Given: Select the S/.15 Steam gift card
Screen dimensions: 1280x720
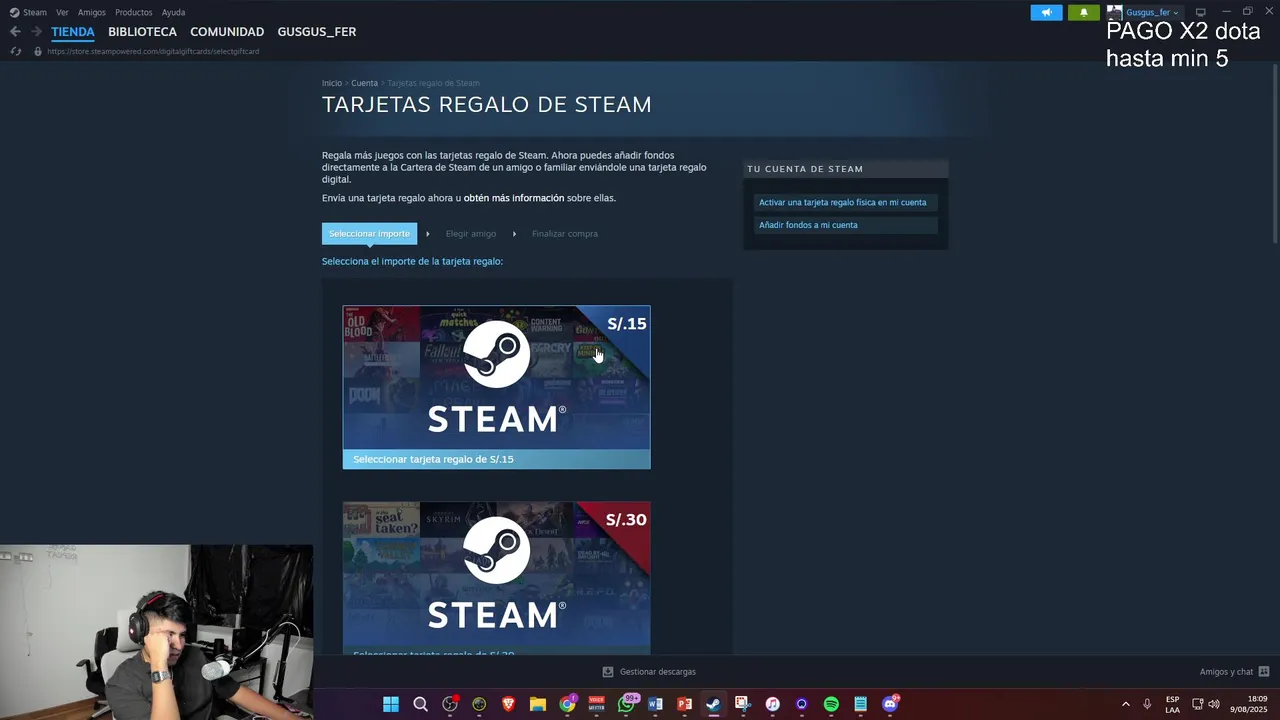Looking at the screenshot, I should tap(496, 387).
